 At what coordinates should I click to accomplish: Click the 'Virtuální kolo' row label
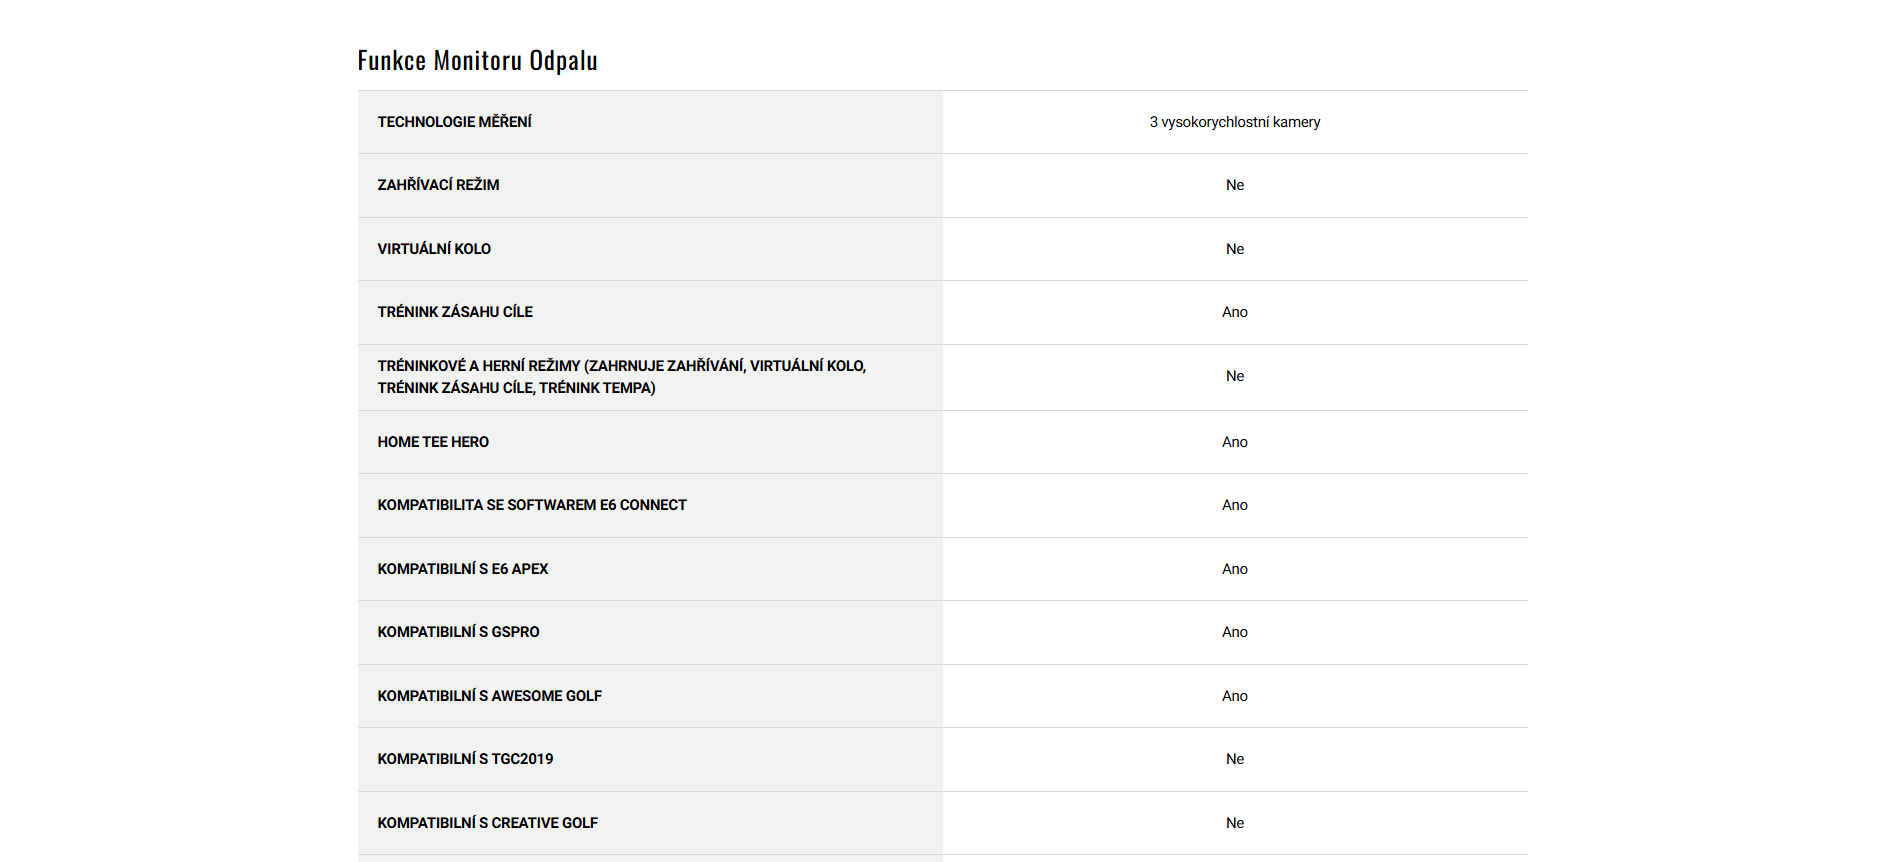434,249
